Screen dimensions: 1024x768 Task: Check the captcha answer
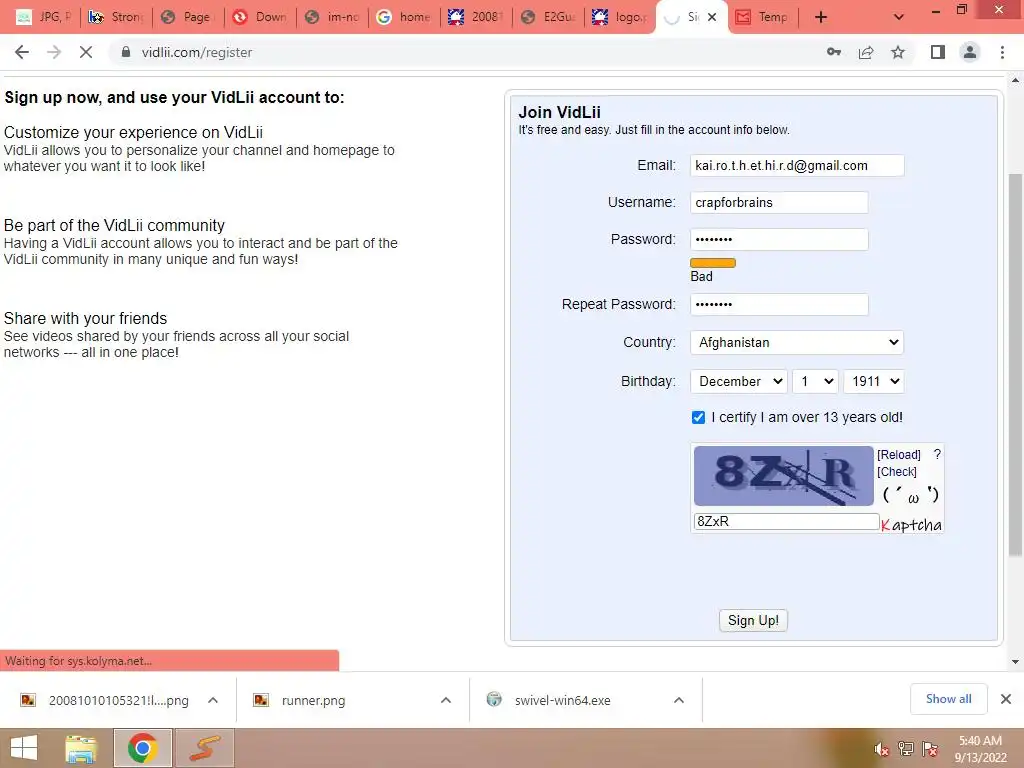(897, 472)
